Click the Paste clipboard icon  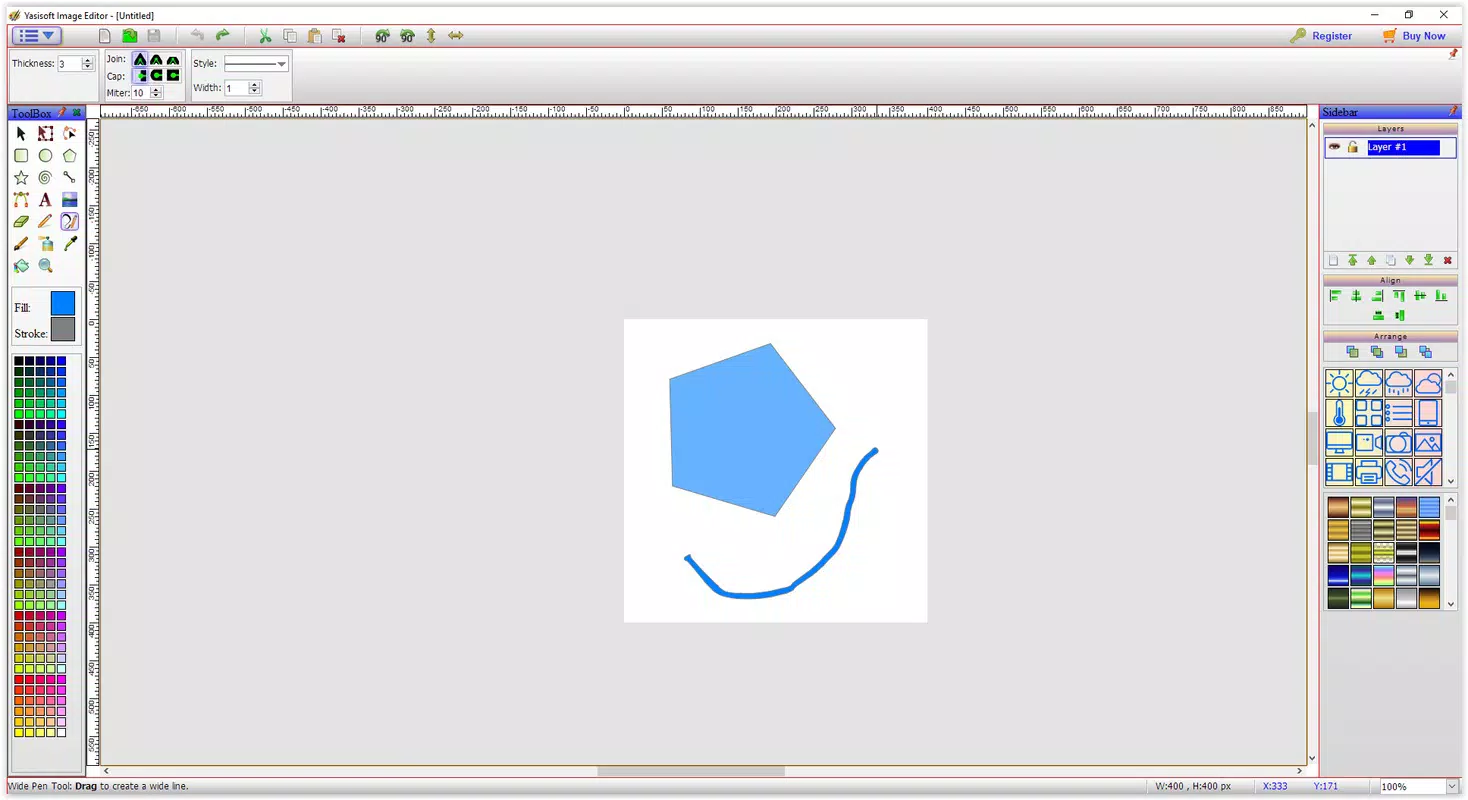pyautogui.click(x=314, y=36)
